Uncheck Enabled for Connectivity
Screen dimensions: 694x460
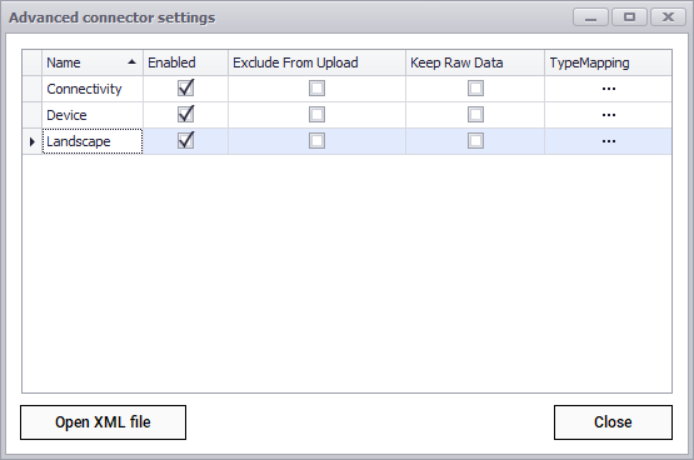point(185,88)
